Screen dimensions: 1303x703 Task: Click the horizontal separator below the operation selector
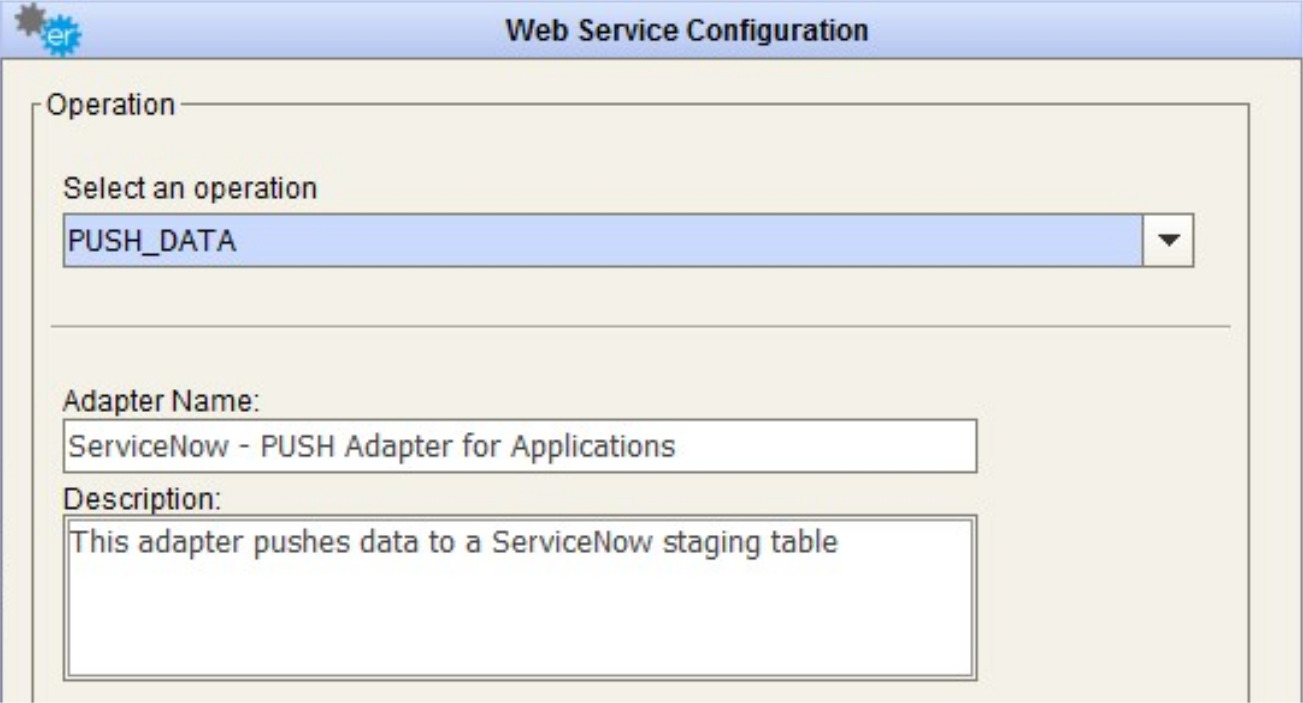(640, 326)
